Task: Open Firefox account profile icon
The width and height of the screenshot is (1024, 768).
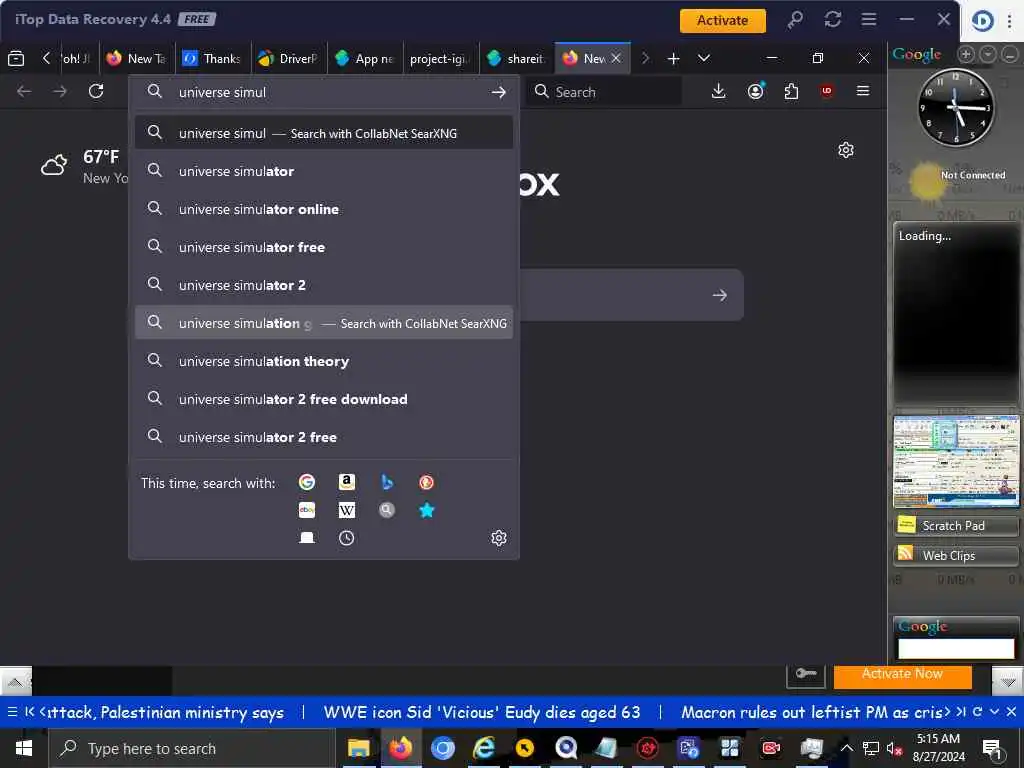Action: [x=756, y=91]
